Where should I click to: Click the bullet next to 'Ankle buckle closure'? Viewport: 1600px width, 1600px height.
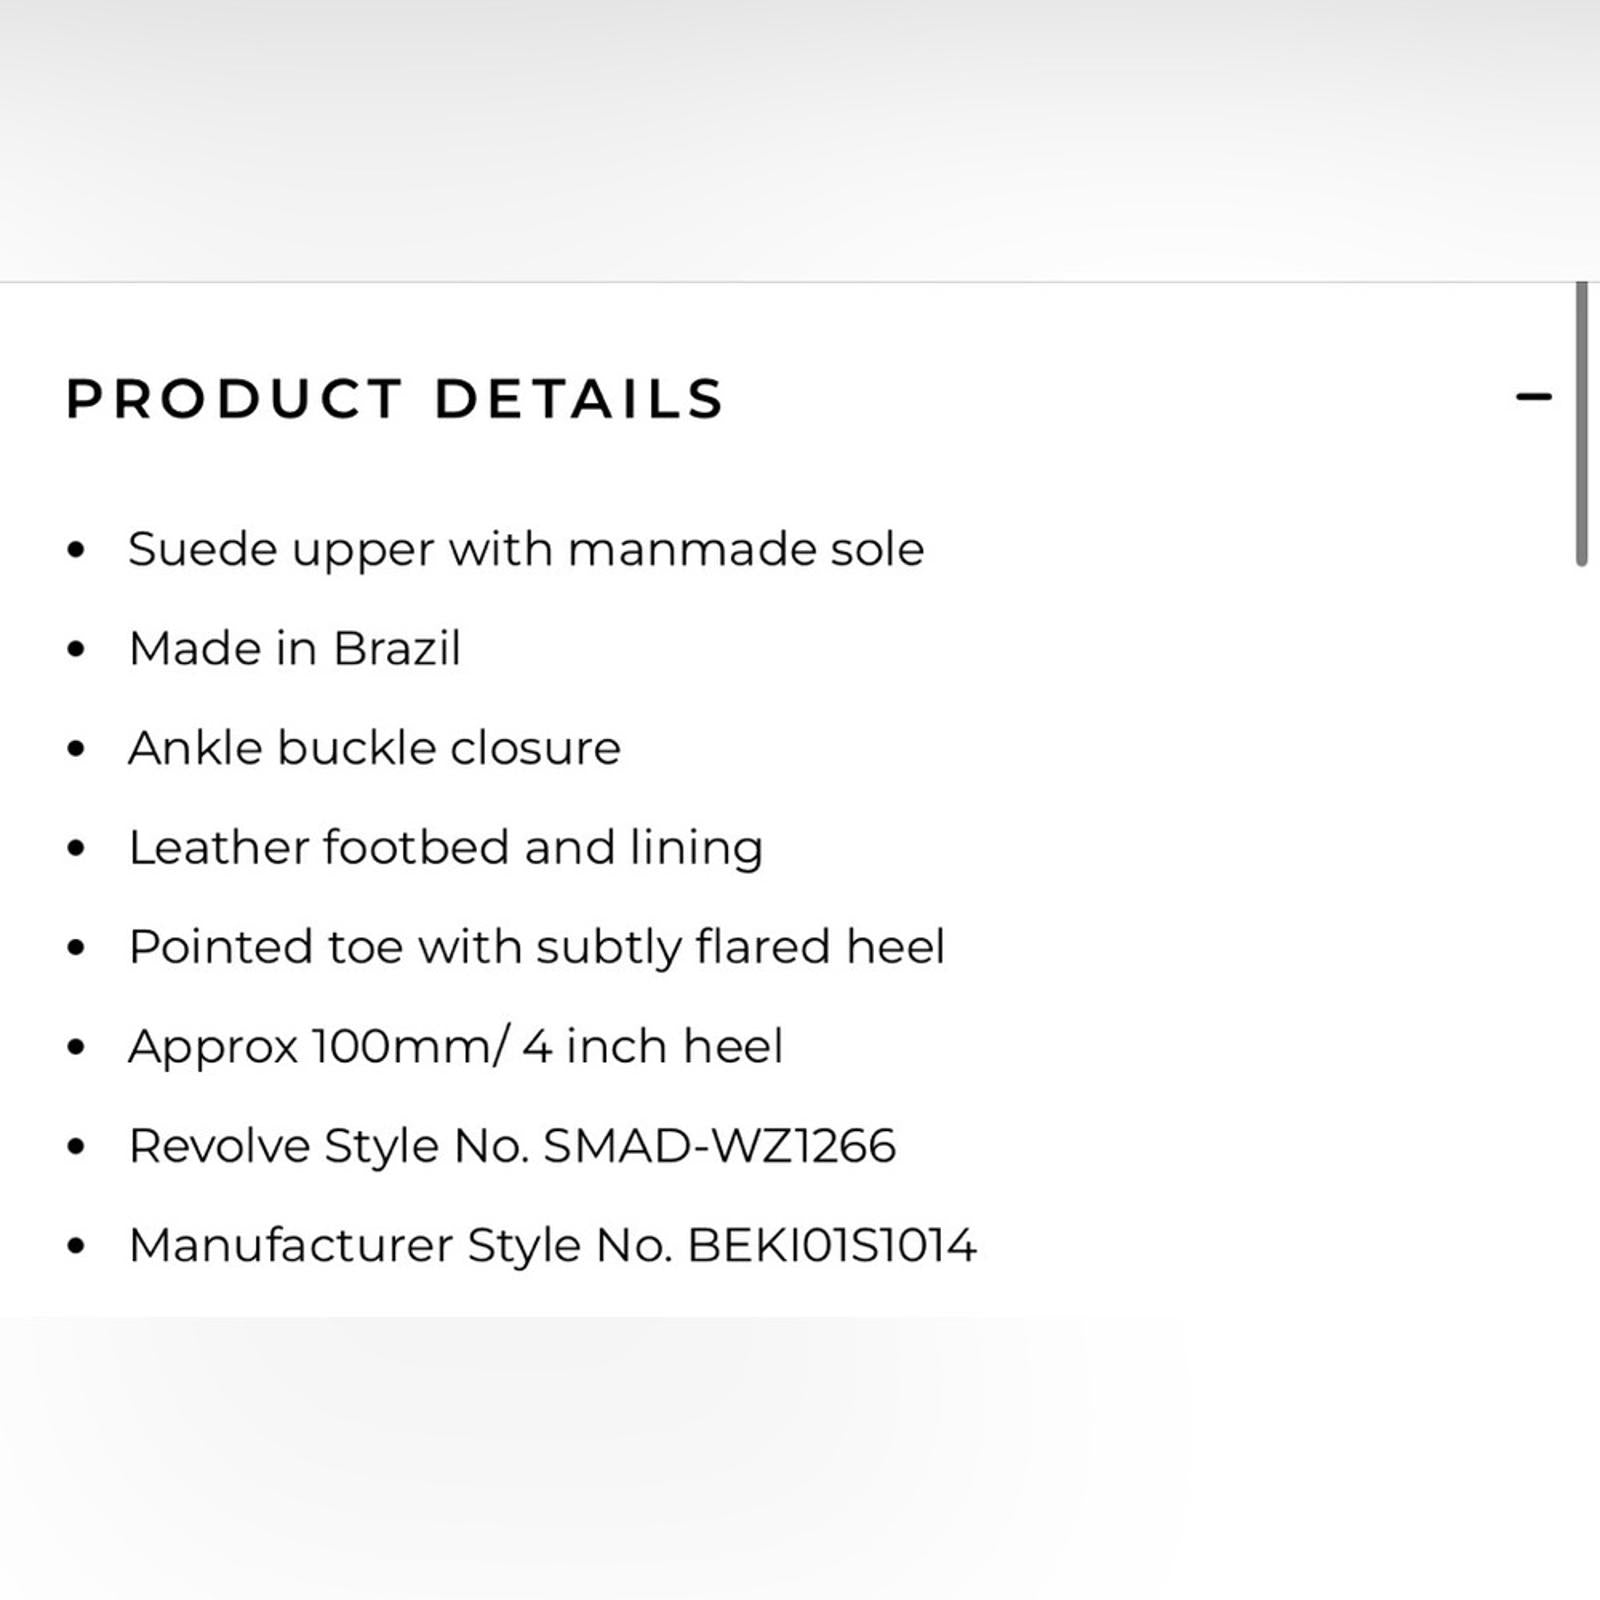tap(76, 749)
